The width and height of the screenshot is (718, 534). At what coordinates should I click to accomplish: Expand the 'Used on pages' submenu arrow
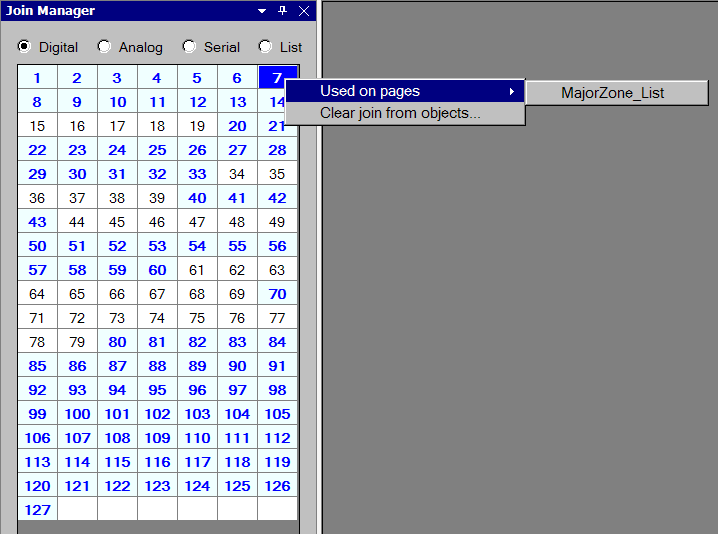[x=512, y=92]
